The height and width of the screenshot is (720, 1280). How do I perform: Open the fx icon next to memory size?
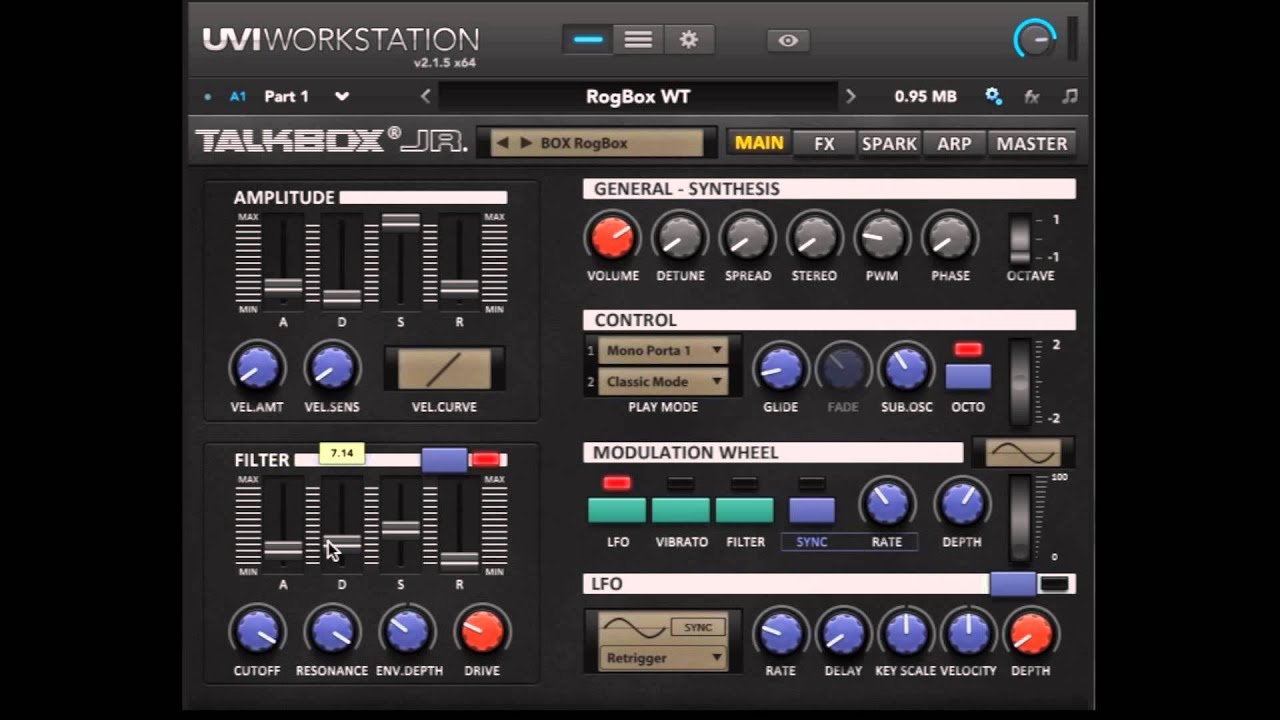coord(1032,97)
